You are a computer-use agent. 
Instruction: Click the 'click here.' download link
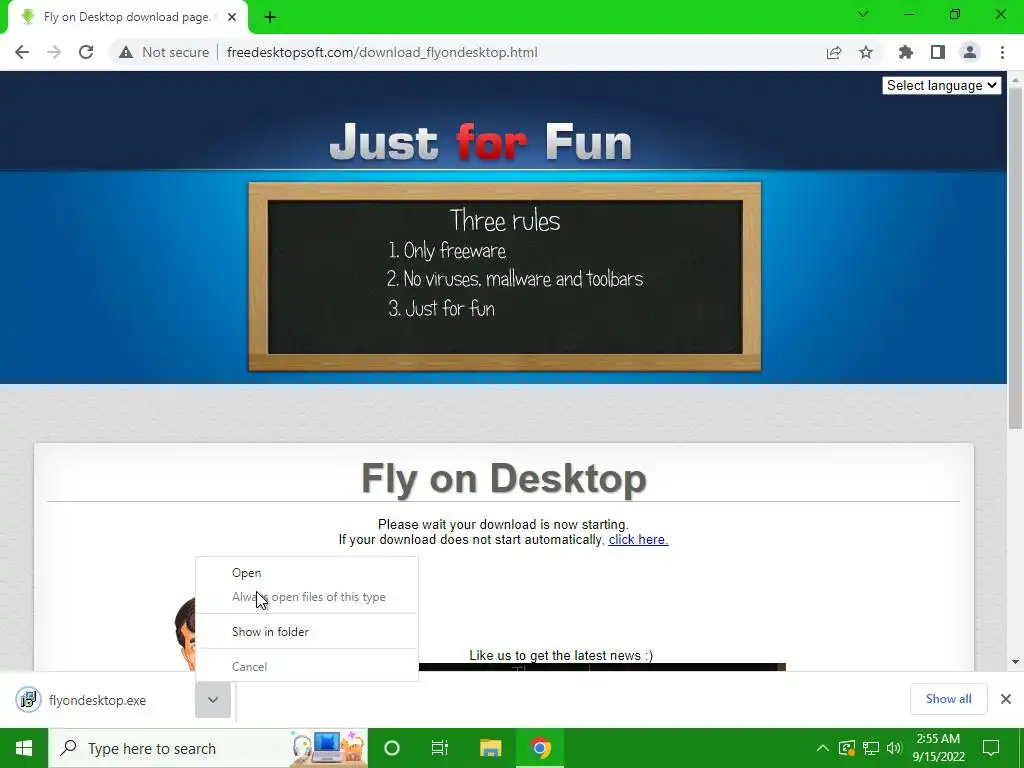[638, 539]
